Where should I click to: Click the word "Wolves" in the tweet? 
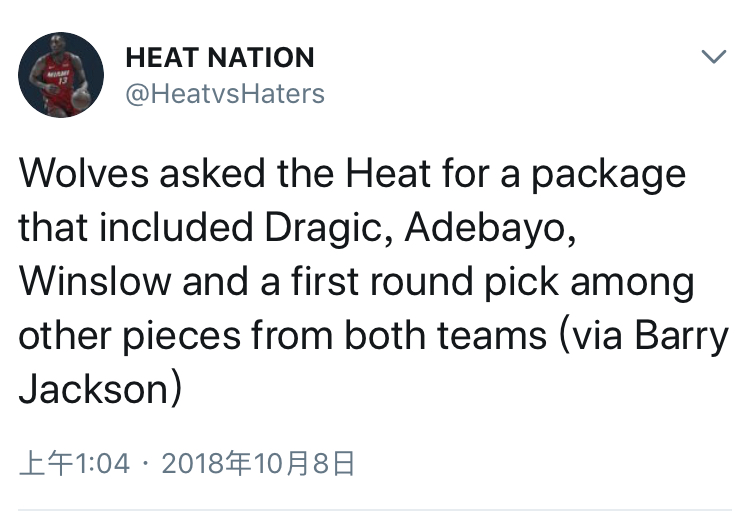(84, 173)
